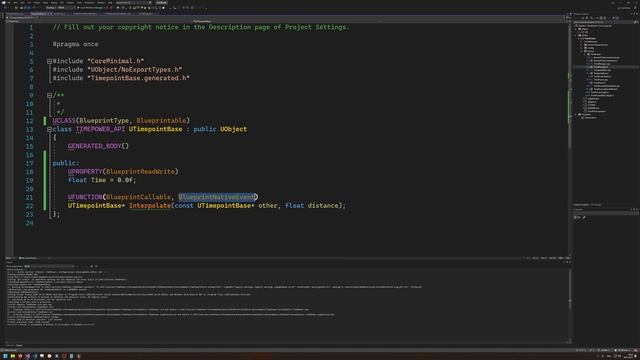Open the File menu
This screenshot has height=360, width=640.
click(x=9, y=2)
